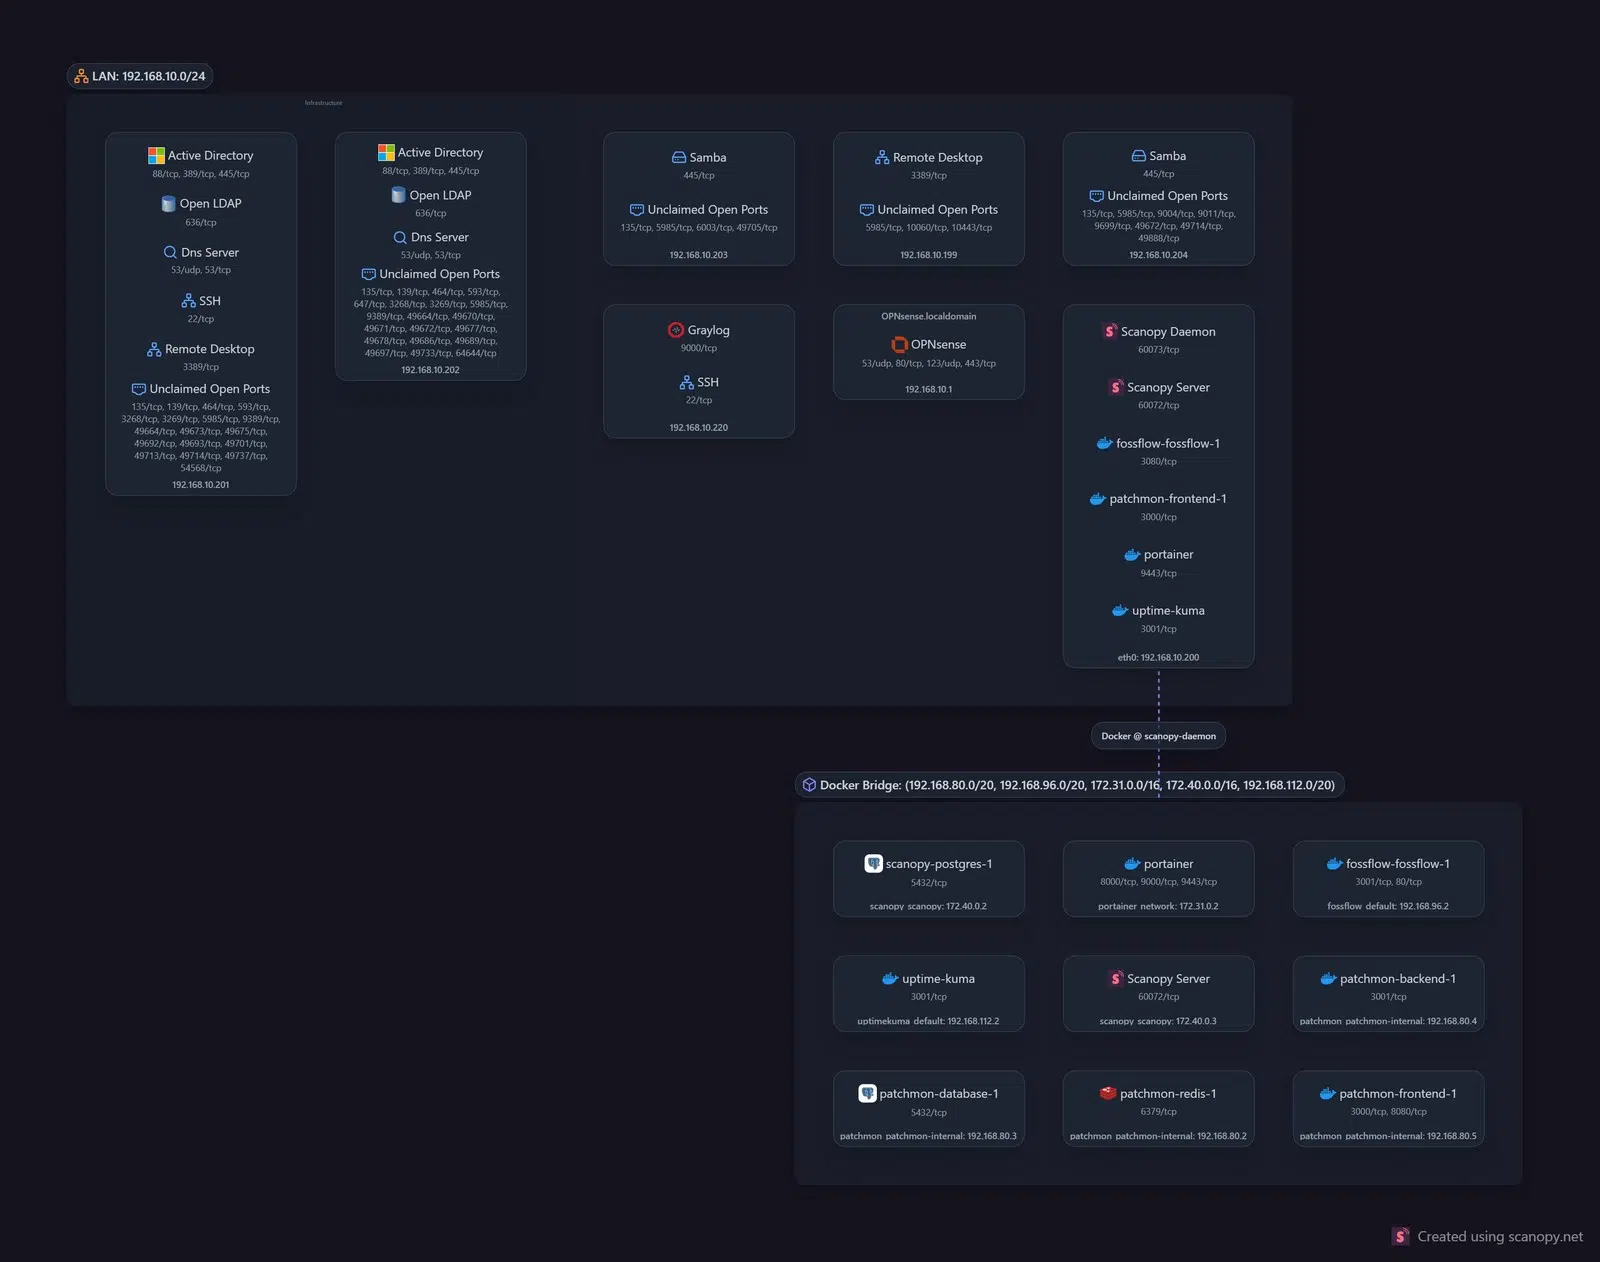1600x1262 pixels.
Task: Click the Docker icon for uptime-kuma on host 192.168.10.200
Action: 1120,611
